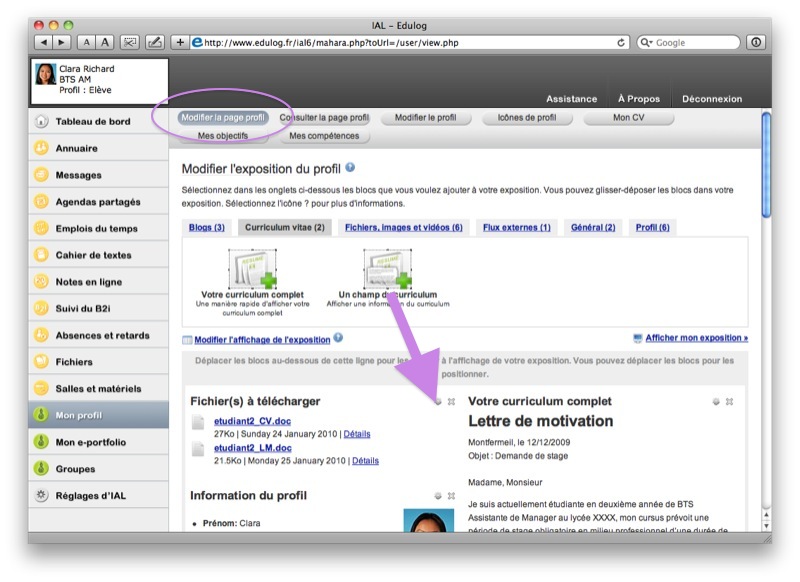Select the Blogs (3) tab
Viewport: 800px width, 582px height.
click(207, 227)
